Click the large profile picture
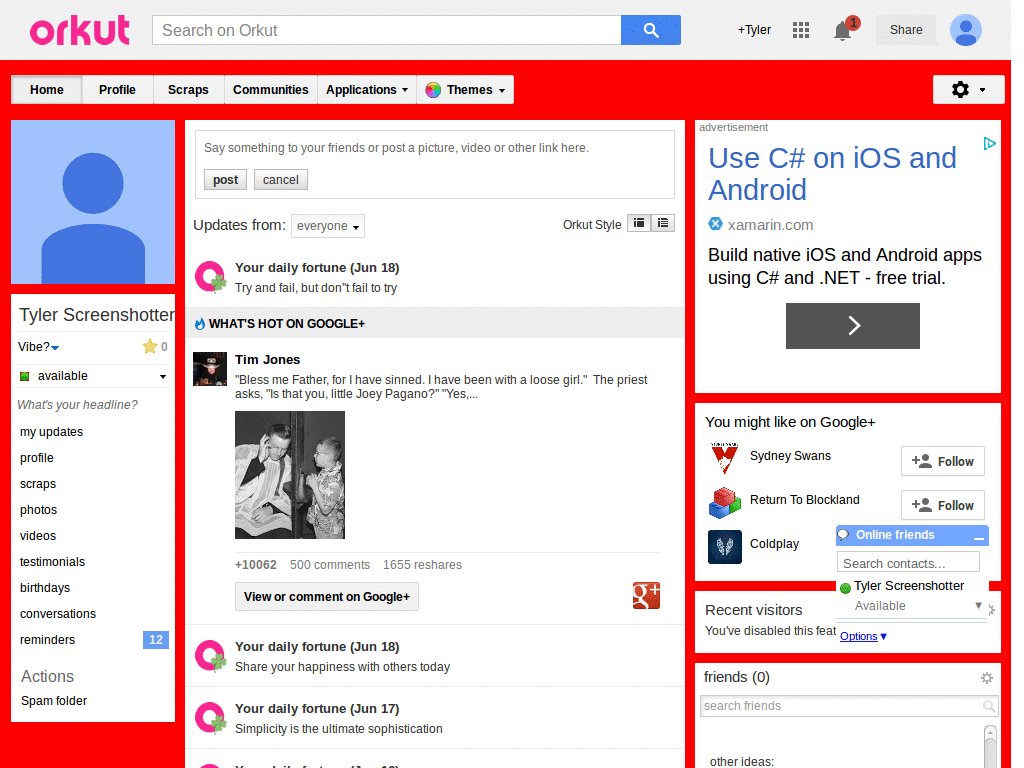Screen dimensions: 1024x768 93,202
